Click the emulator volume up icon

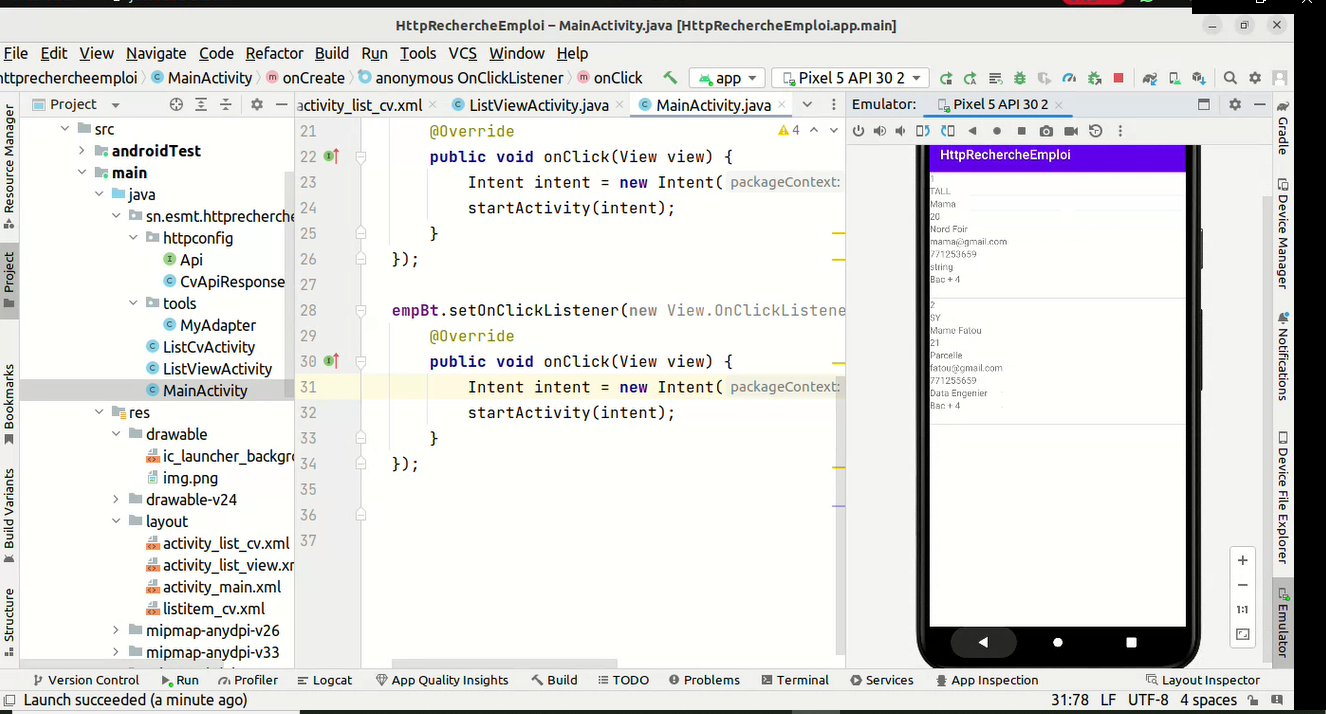point(880,131)
